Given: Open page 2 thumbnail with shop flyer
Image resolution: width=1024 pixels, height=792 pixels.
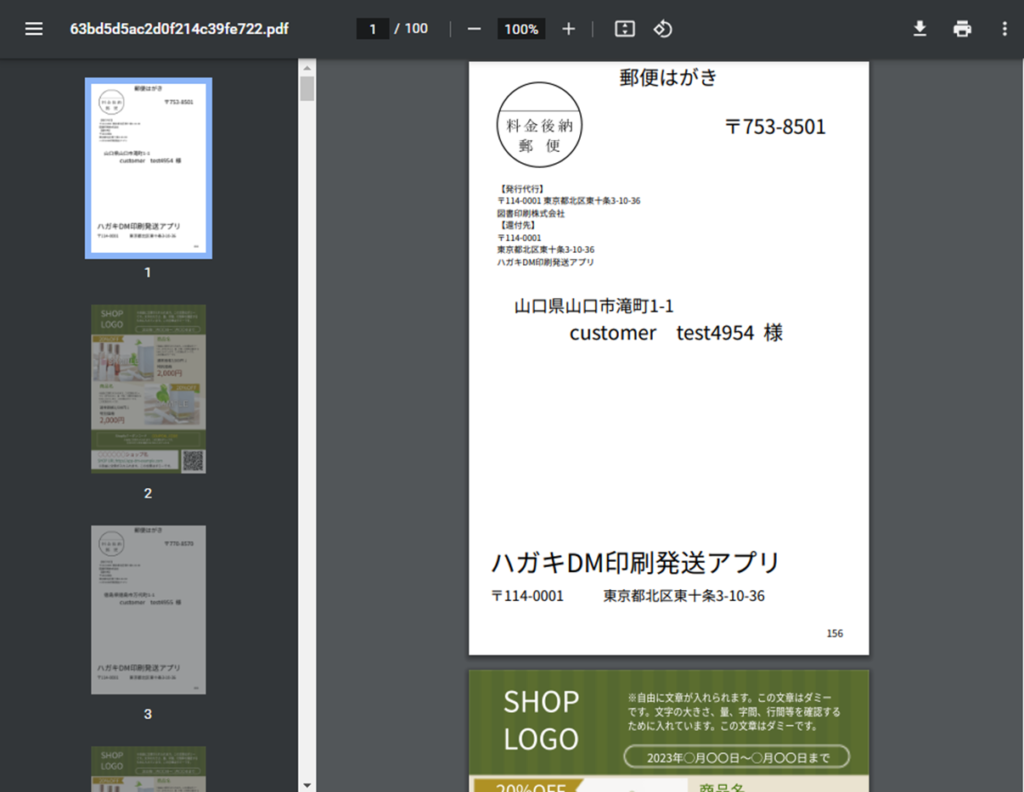Looking at the screenshot, I should (x=148, y=389).
